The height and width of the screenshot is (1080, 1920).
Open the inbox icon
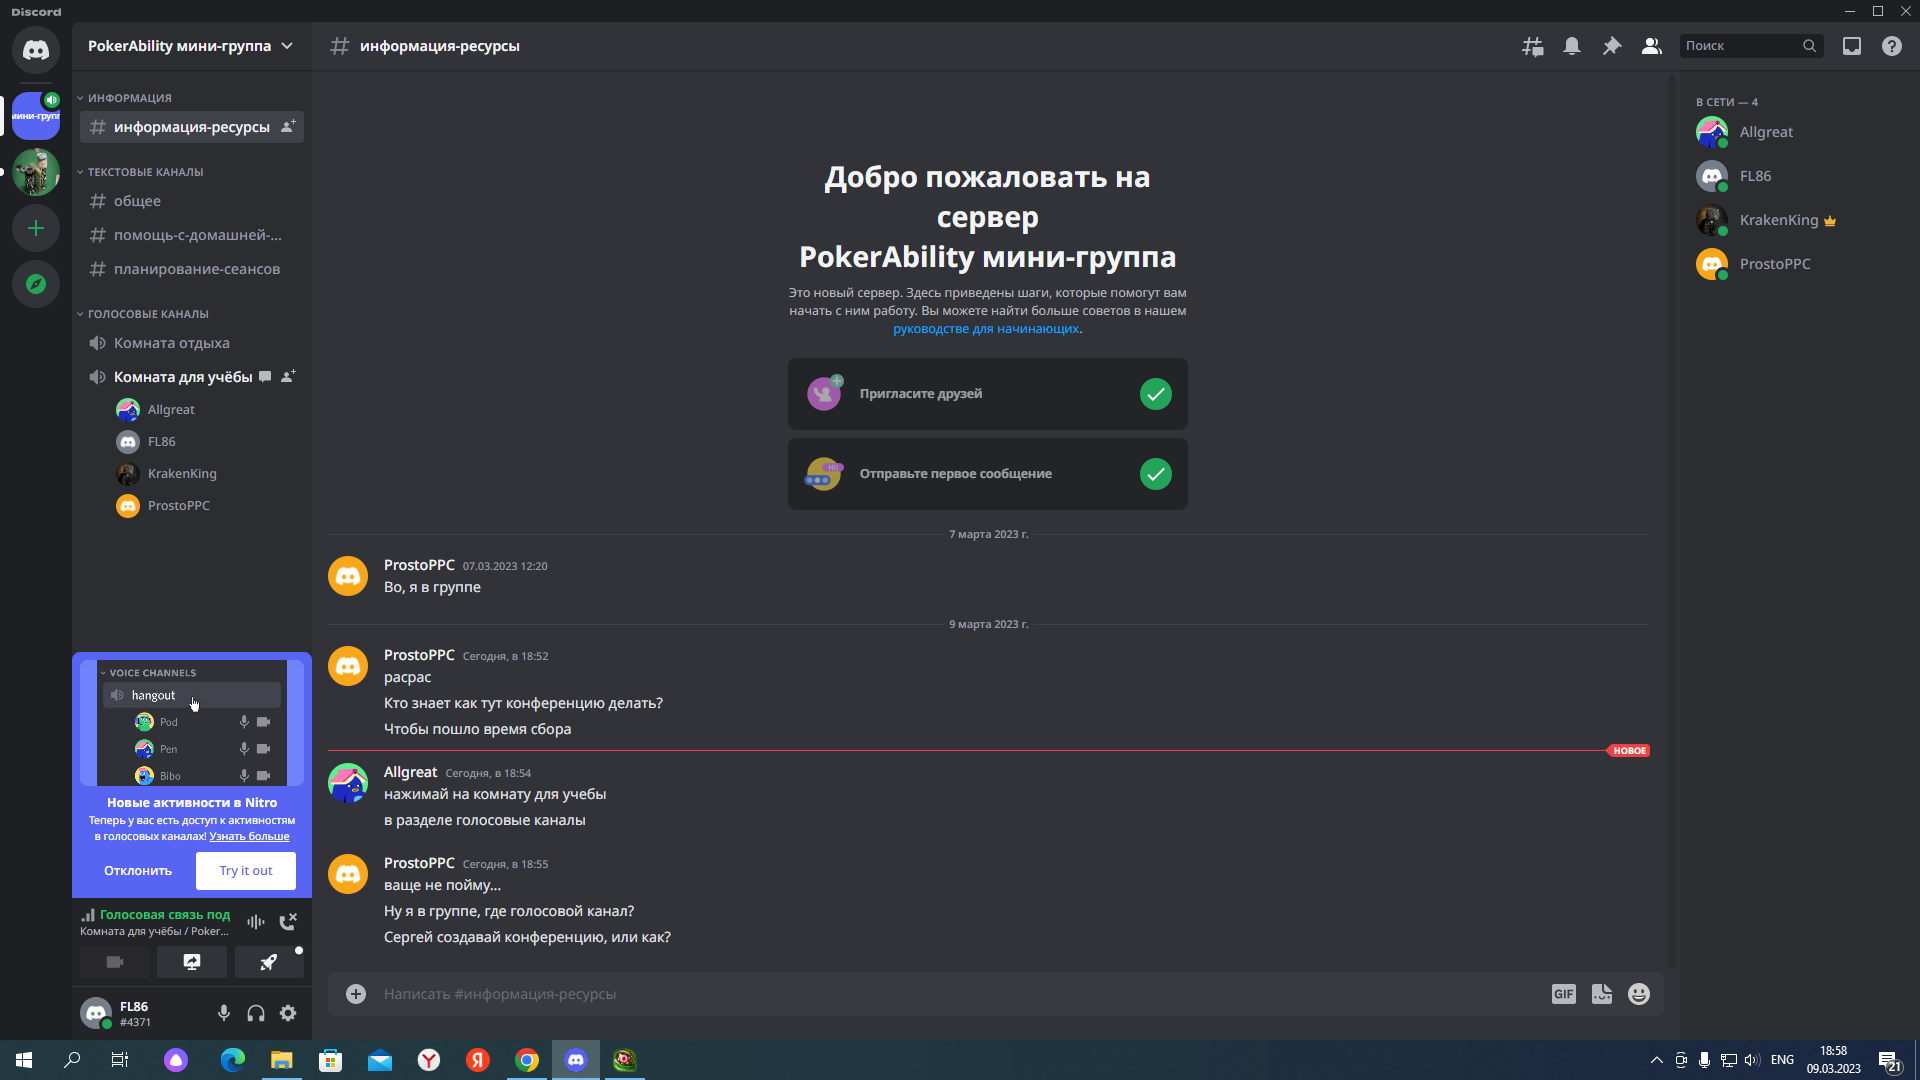click(x=1852, y=46)
